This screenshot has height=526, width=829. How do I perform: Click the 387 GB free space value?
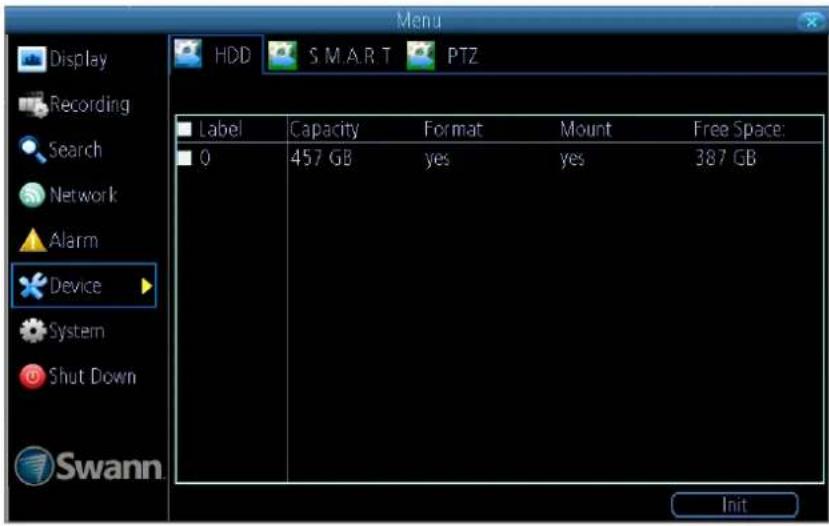point(725,158)
